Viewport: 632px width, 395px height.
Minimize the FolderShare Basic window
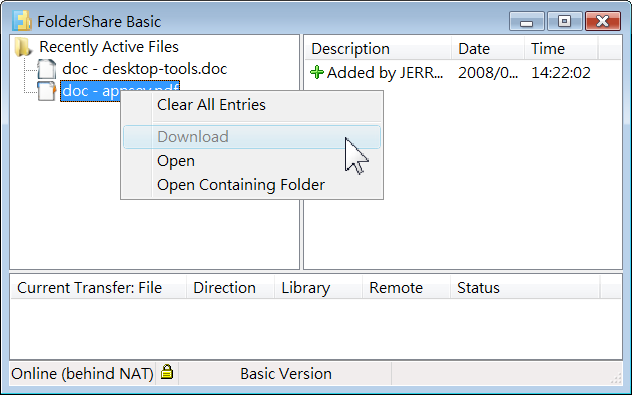[x=526, y=21]
